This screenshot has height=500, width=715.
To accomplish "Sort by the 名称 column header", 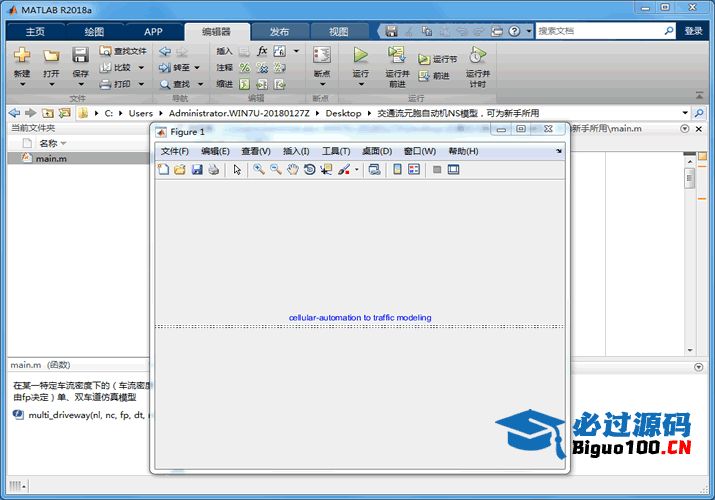I will (x=53, y=144).
